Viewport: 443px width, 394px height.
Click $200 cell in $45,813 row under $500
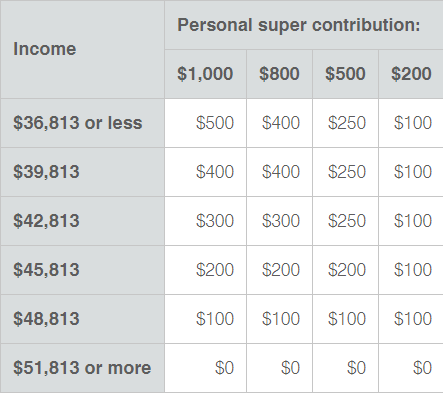point(345,270)
